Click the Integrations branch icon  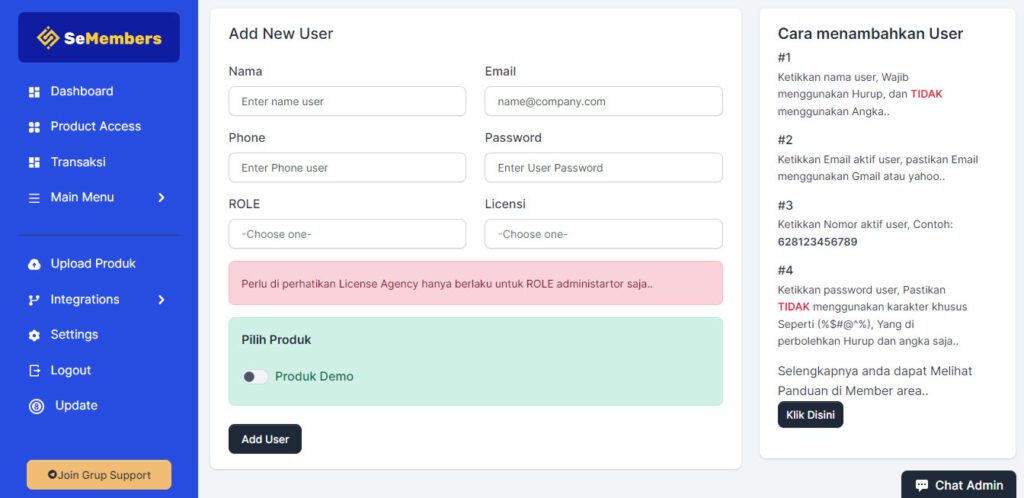coord(34,300)
